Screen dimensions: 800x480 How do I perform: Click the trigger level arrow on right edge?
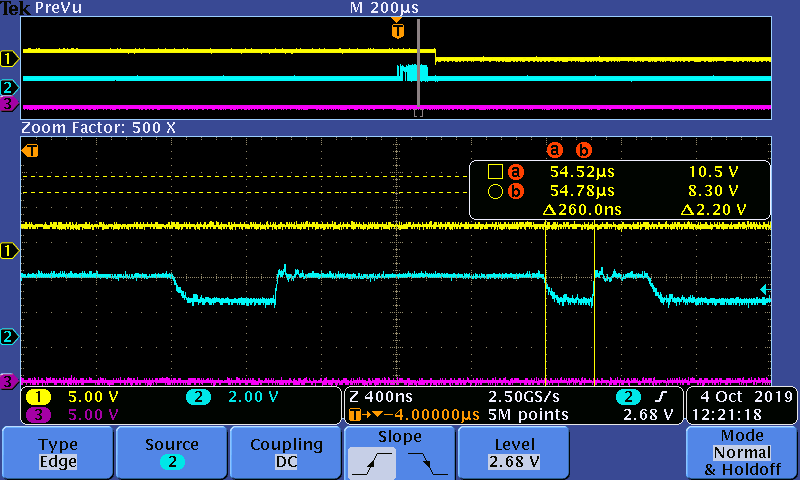tap(765, 290)
